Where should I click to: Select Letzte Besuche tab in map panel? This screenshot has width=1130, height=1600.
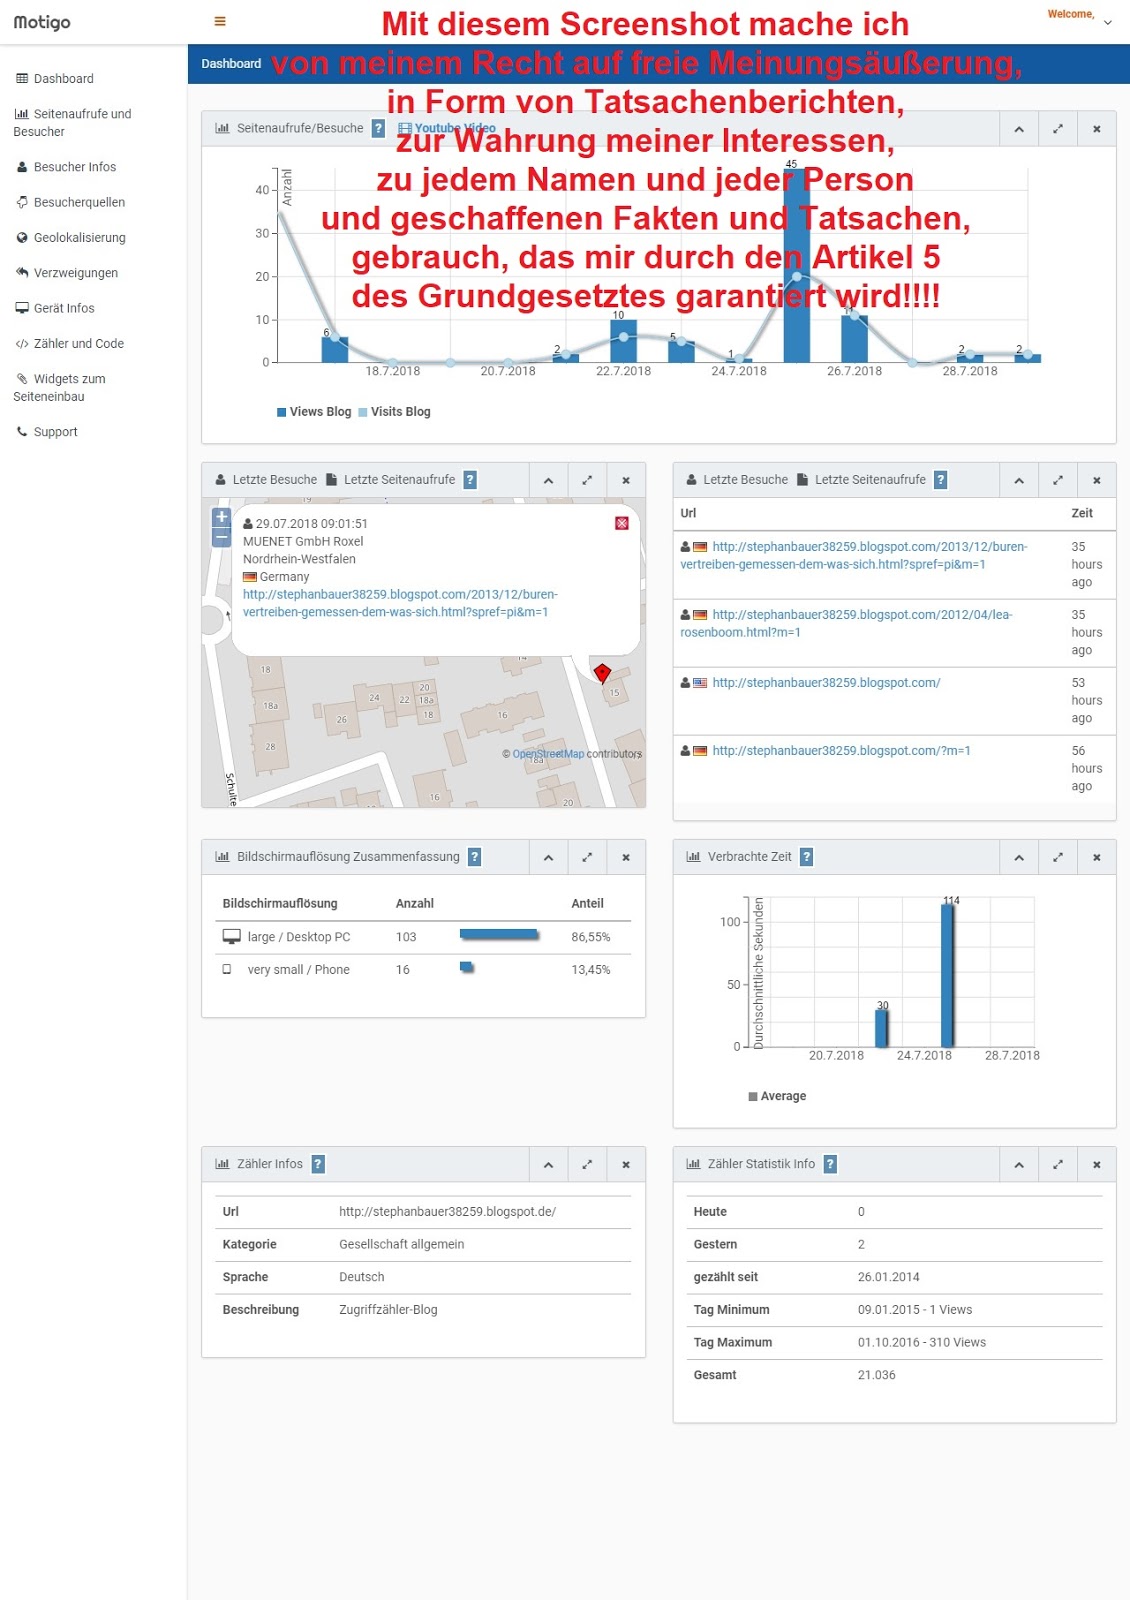[x=266, y=480]
